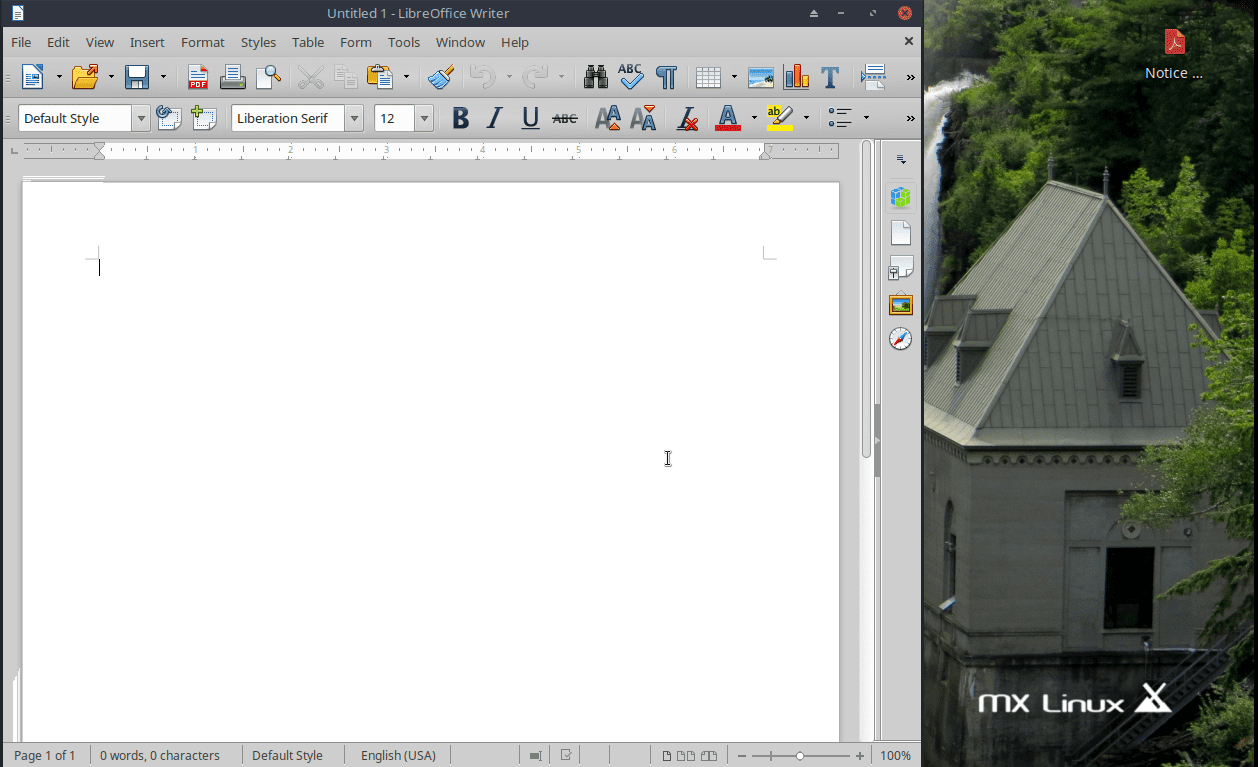Click zoom in plus button
Image resolution: width=1258 pixels, height=767 pixels.
click(x=860, y=756)
